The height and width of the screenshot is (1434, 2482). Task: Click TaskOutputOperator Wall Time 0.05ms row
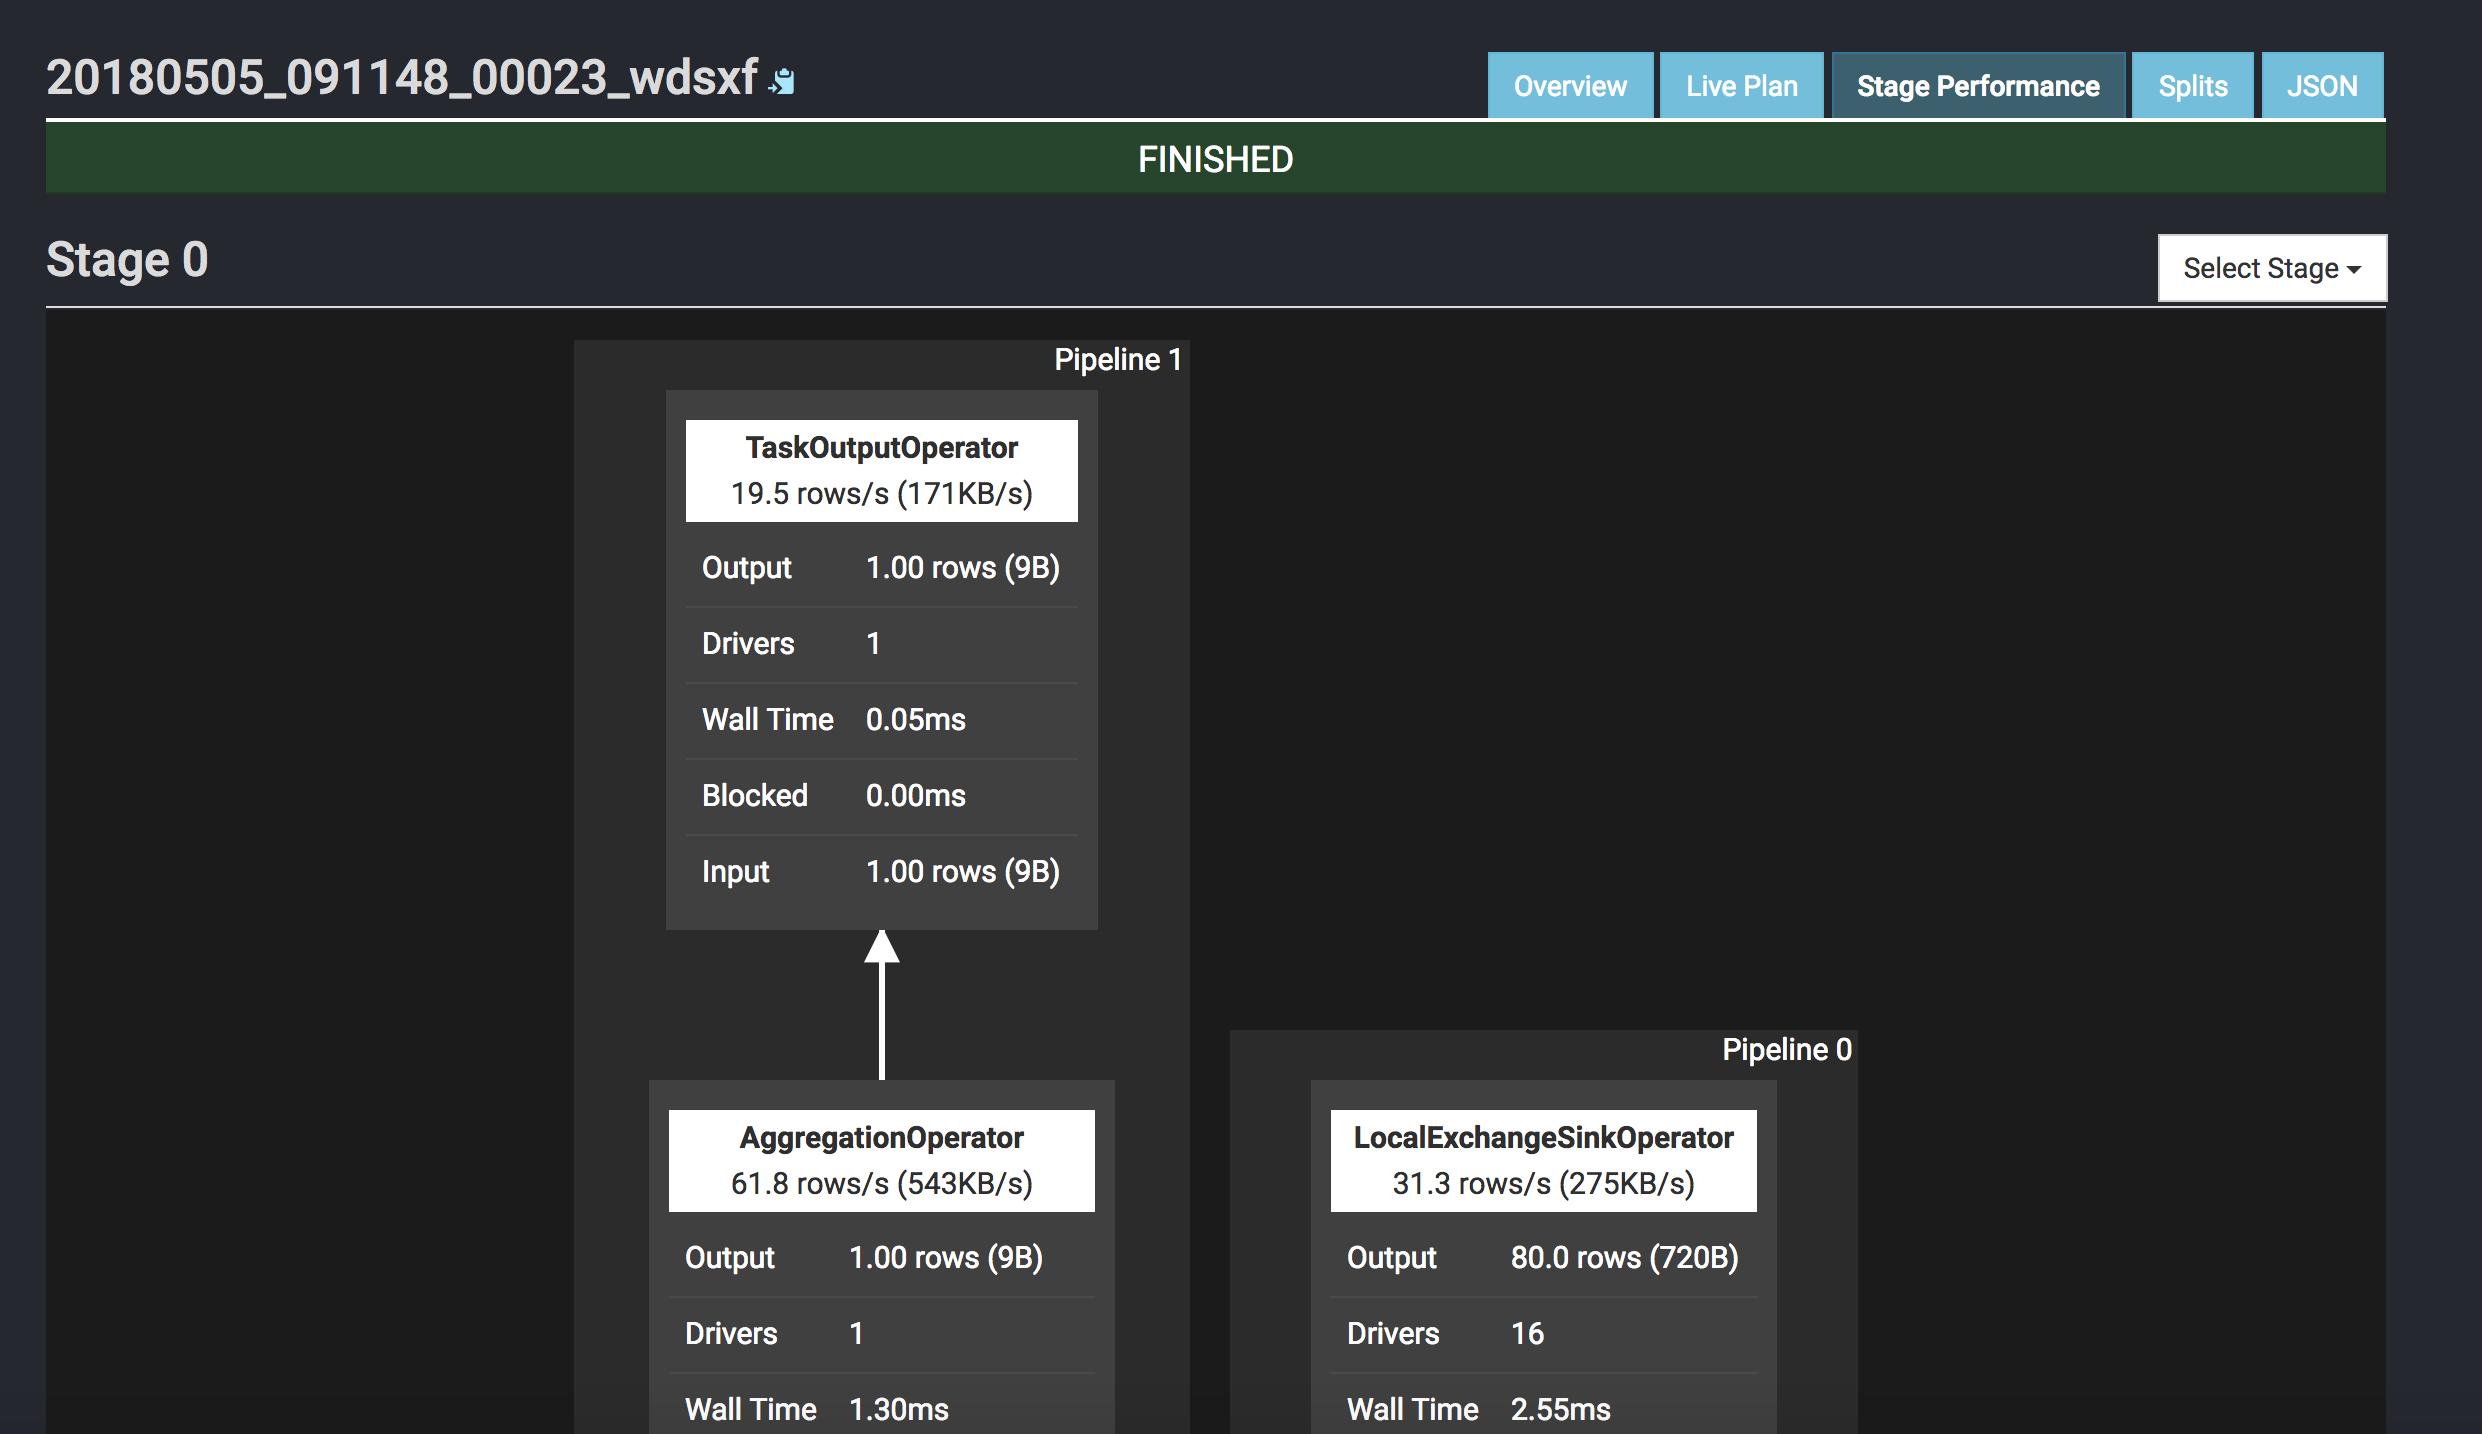click(881, 720)
